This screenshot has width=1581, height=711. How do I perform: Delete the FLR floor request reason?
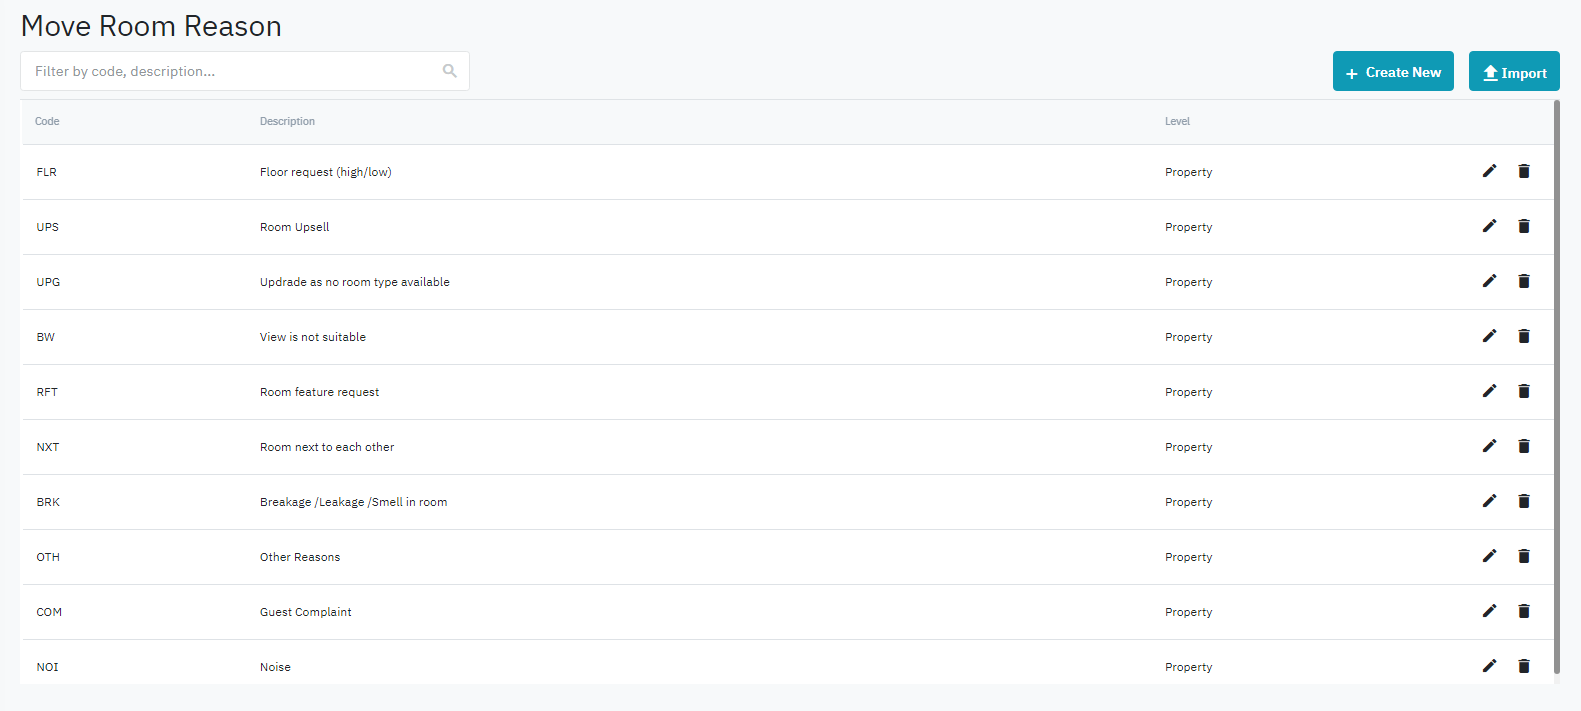[1524, 171]
